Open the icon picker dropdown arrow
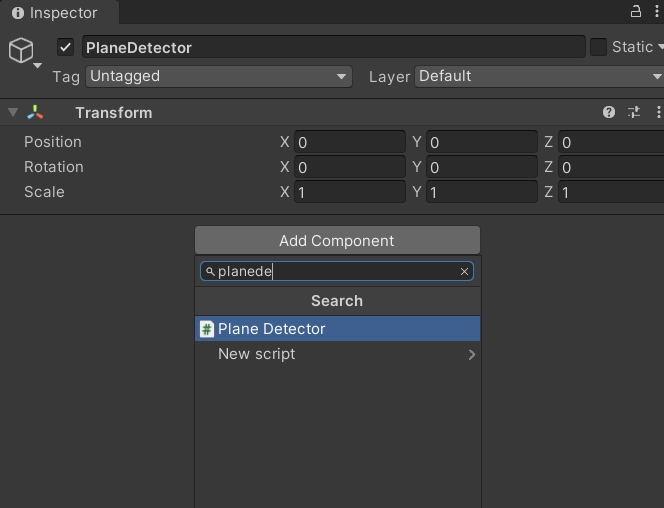This screenshot has width=664, height=508. click(x=38, y=66)
